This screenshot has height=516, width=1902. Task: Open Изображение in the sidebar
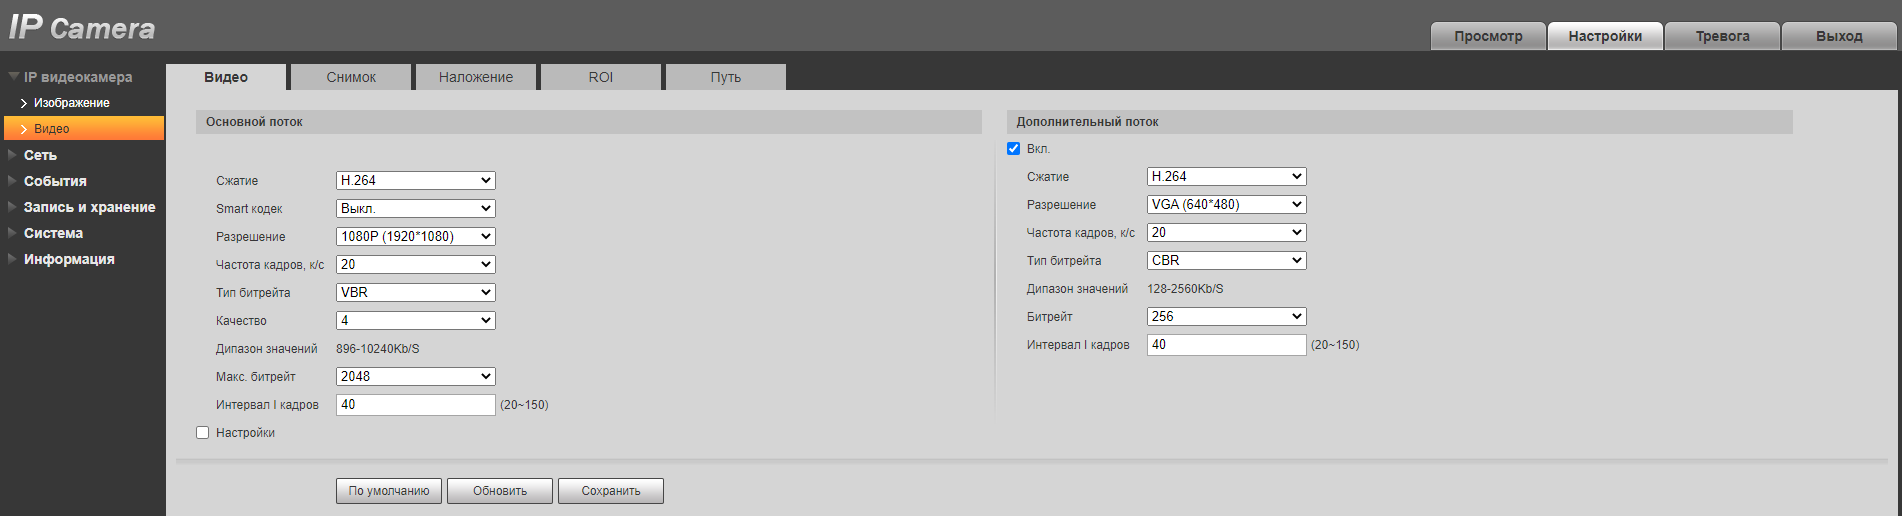click(71, 103)
